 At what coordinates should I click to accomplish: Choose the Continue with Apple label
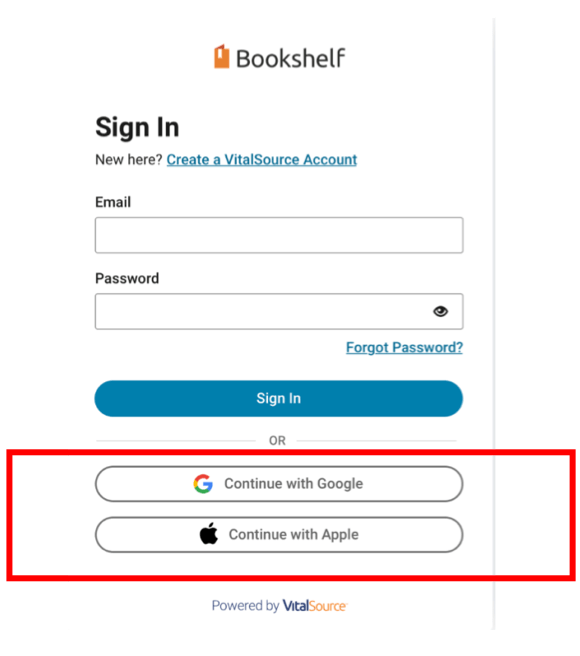pos(294,535)
